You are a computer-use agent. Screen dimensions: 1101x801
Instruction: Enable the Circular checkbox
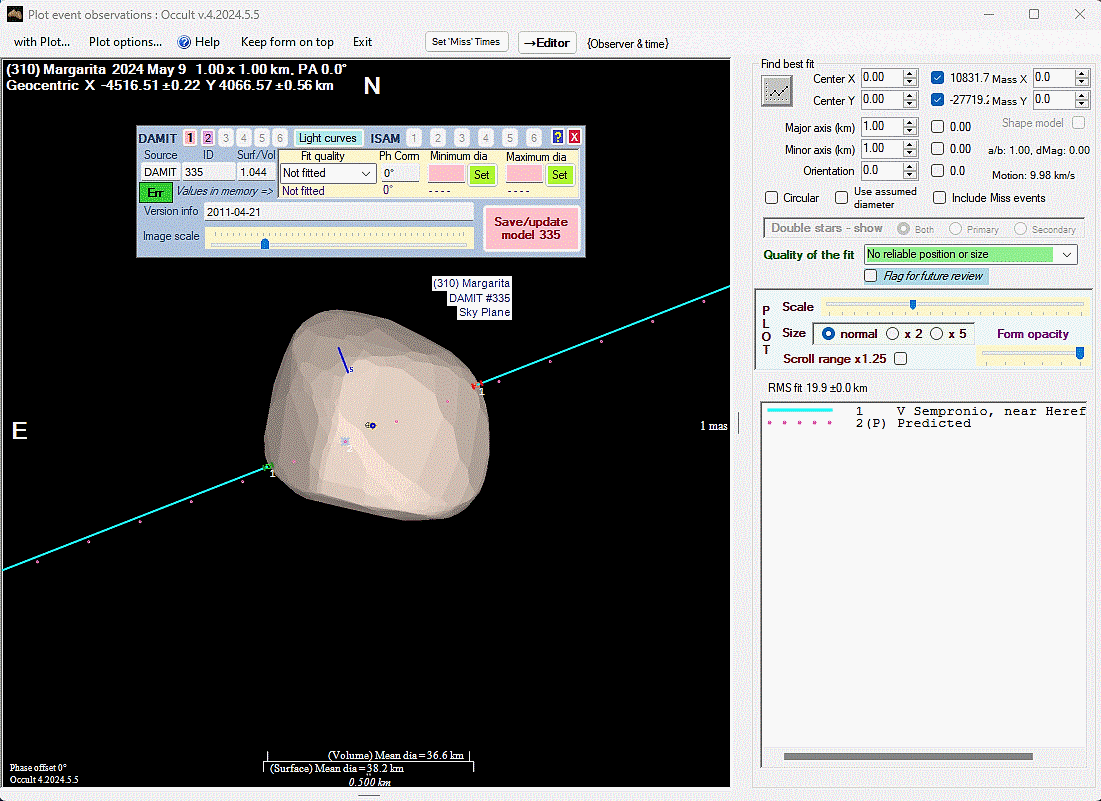point(772,198)
